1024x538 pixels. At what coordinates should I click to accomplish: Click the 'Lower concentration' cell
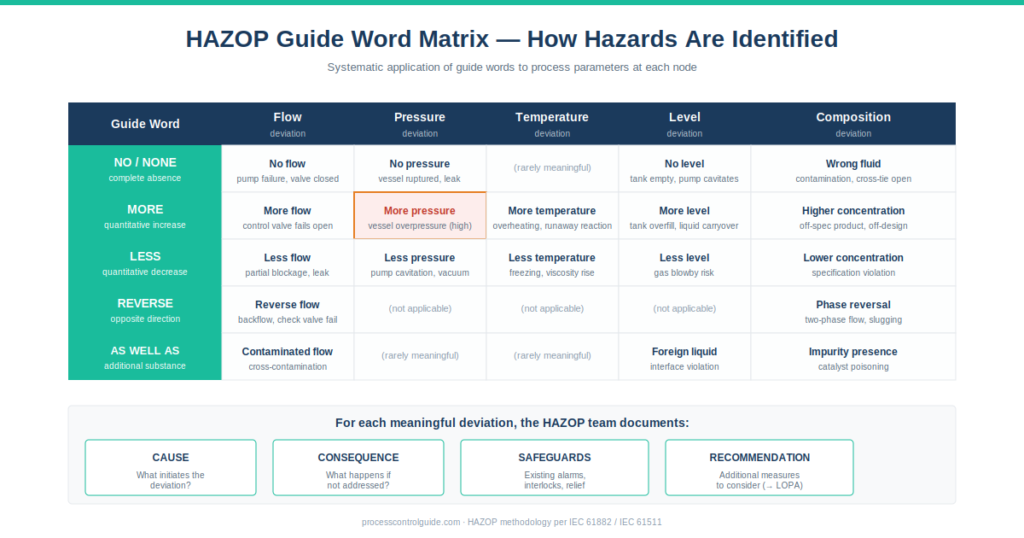(x=853, y=262)
